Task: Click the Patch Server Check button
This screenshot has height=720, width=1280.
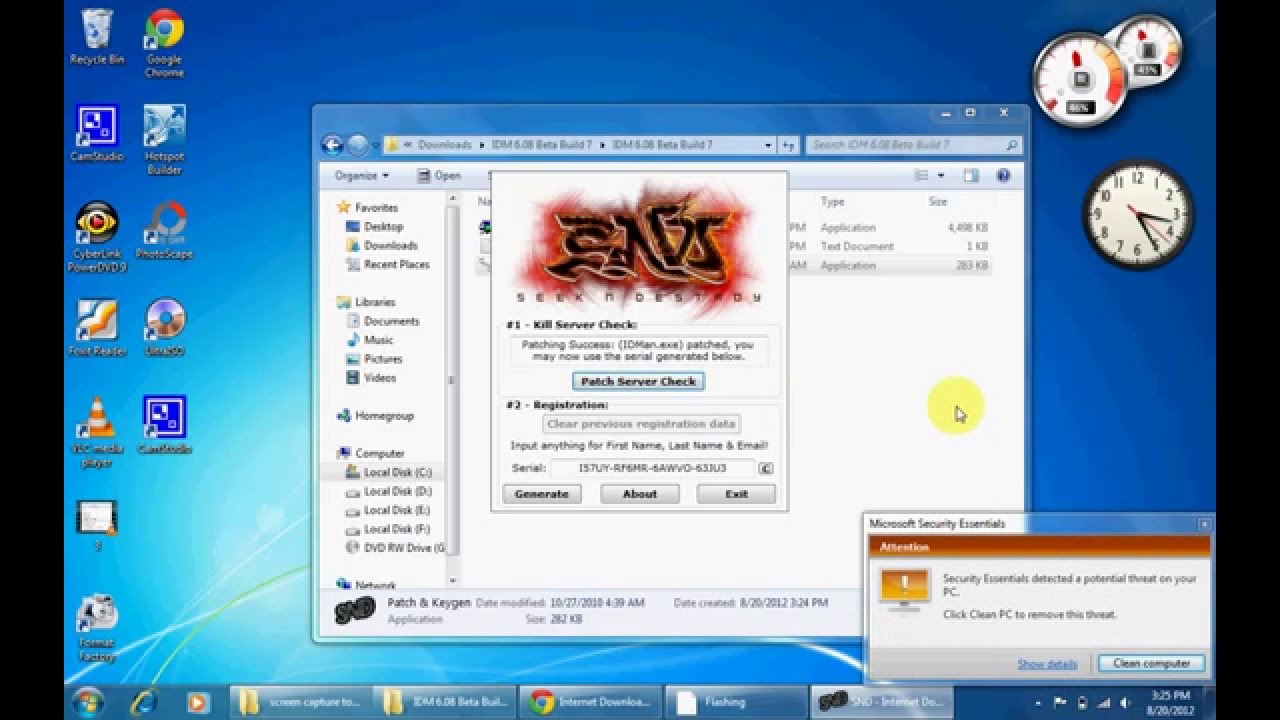Action: [638, 381]
